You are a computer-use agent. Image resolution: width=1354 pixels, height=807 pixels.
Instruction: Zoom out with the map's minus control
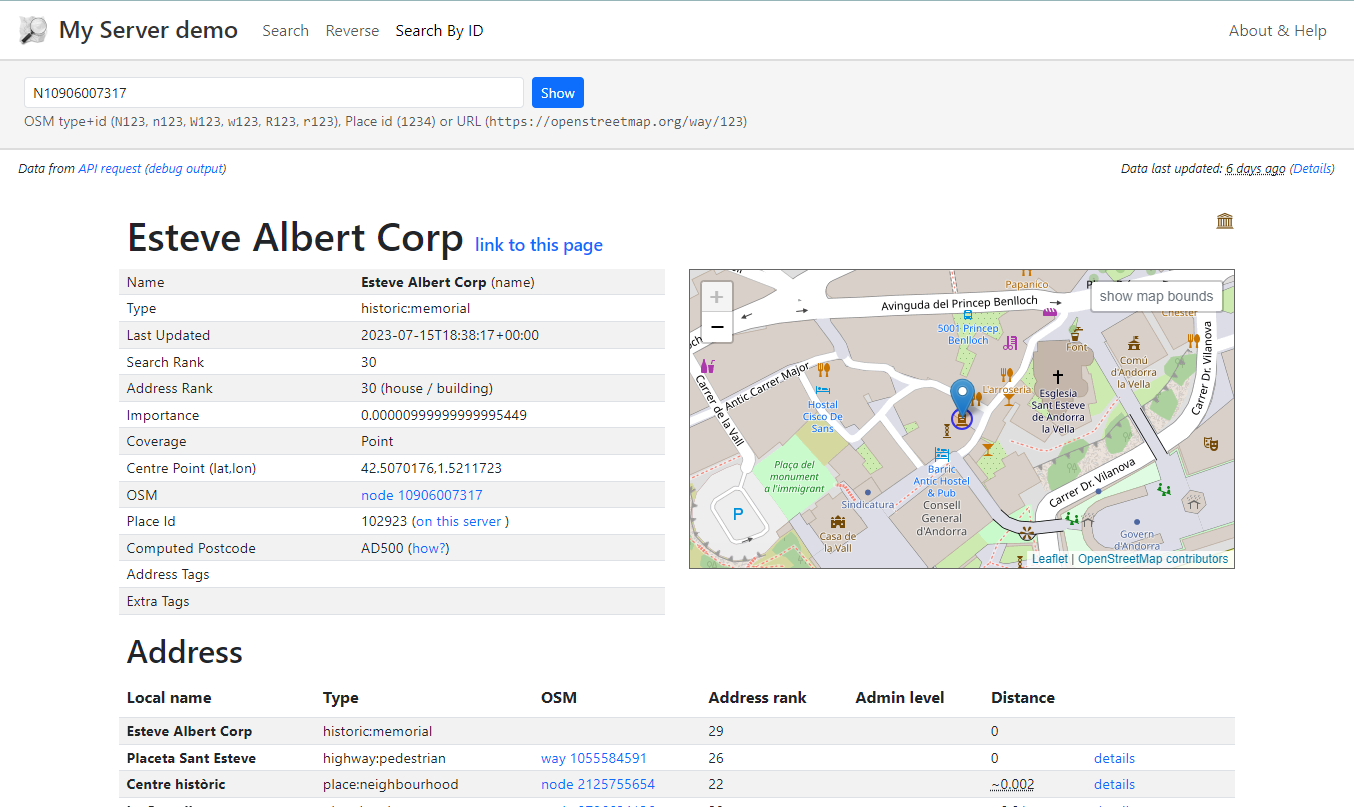click(716, 327)
